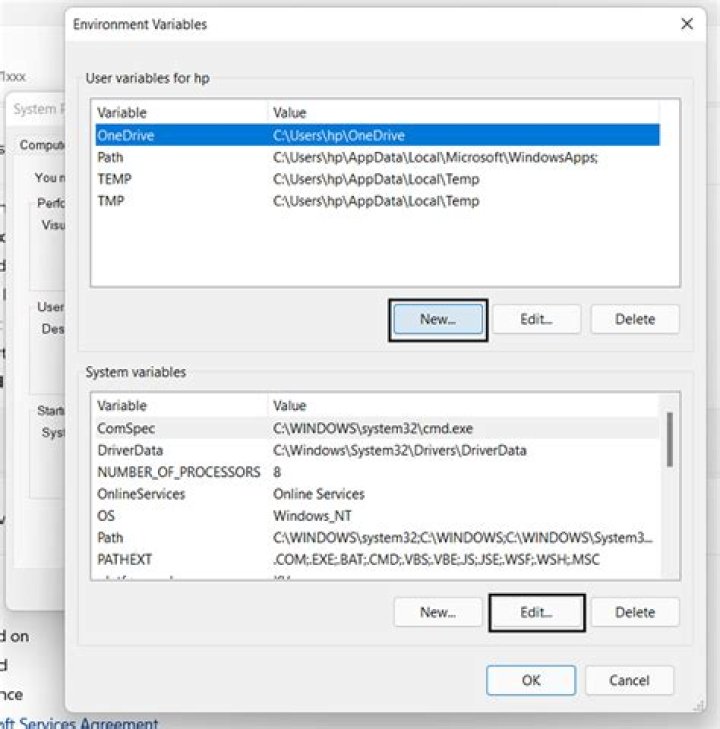Image resolution: width=720 pixels, height=729 pixels.
Task: Select the TMP user variable
Action: coord(377,201)
